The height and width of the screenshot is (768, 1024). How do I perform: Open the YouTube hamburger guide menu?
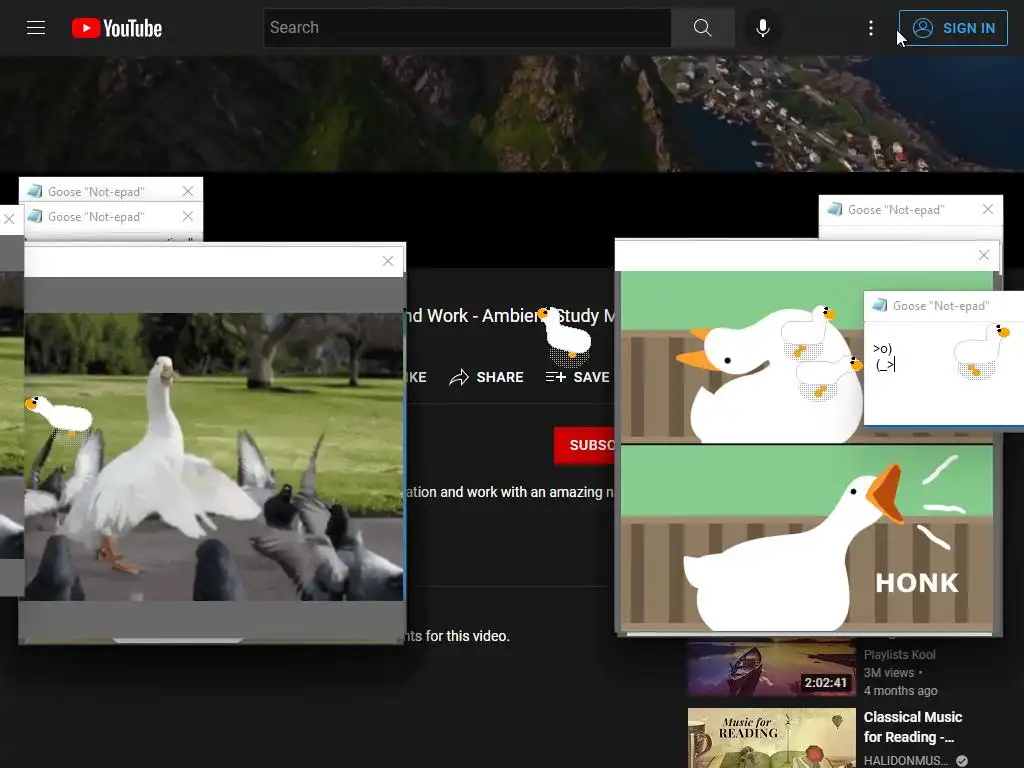(36, 27)
